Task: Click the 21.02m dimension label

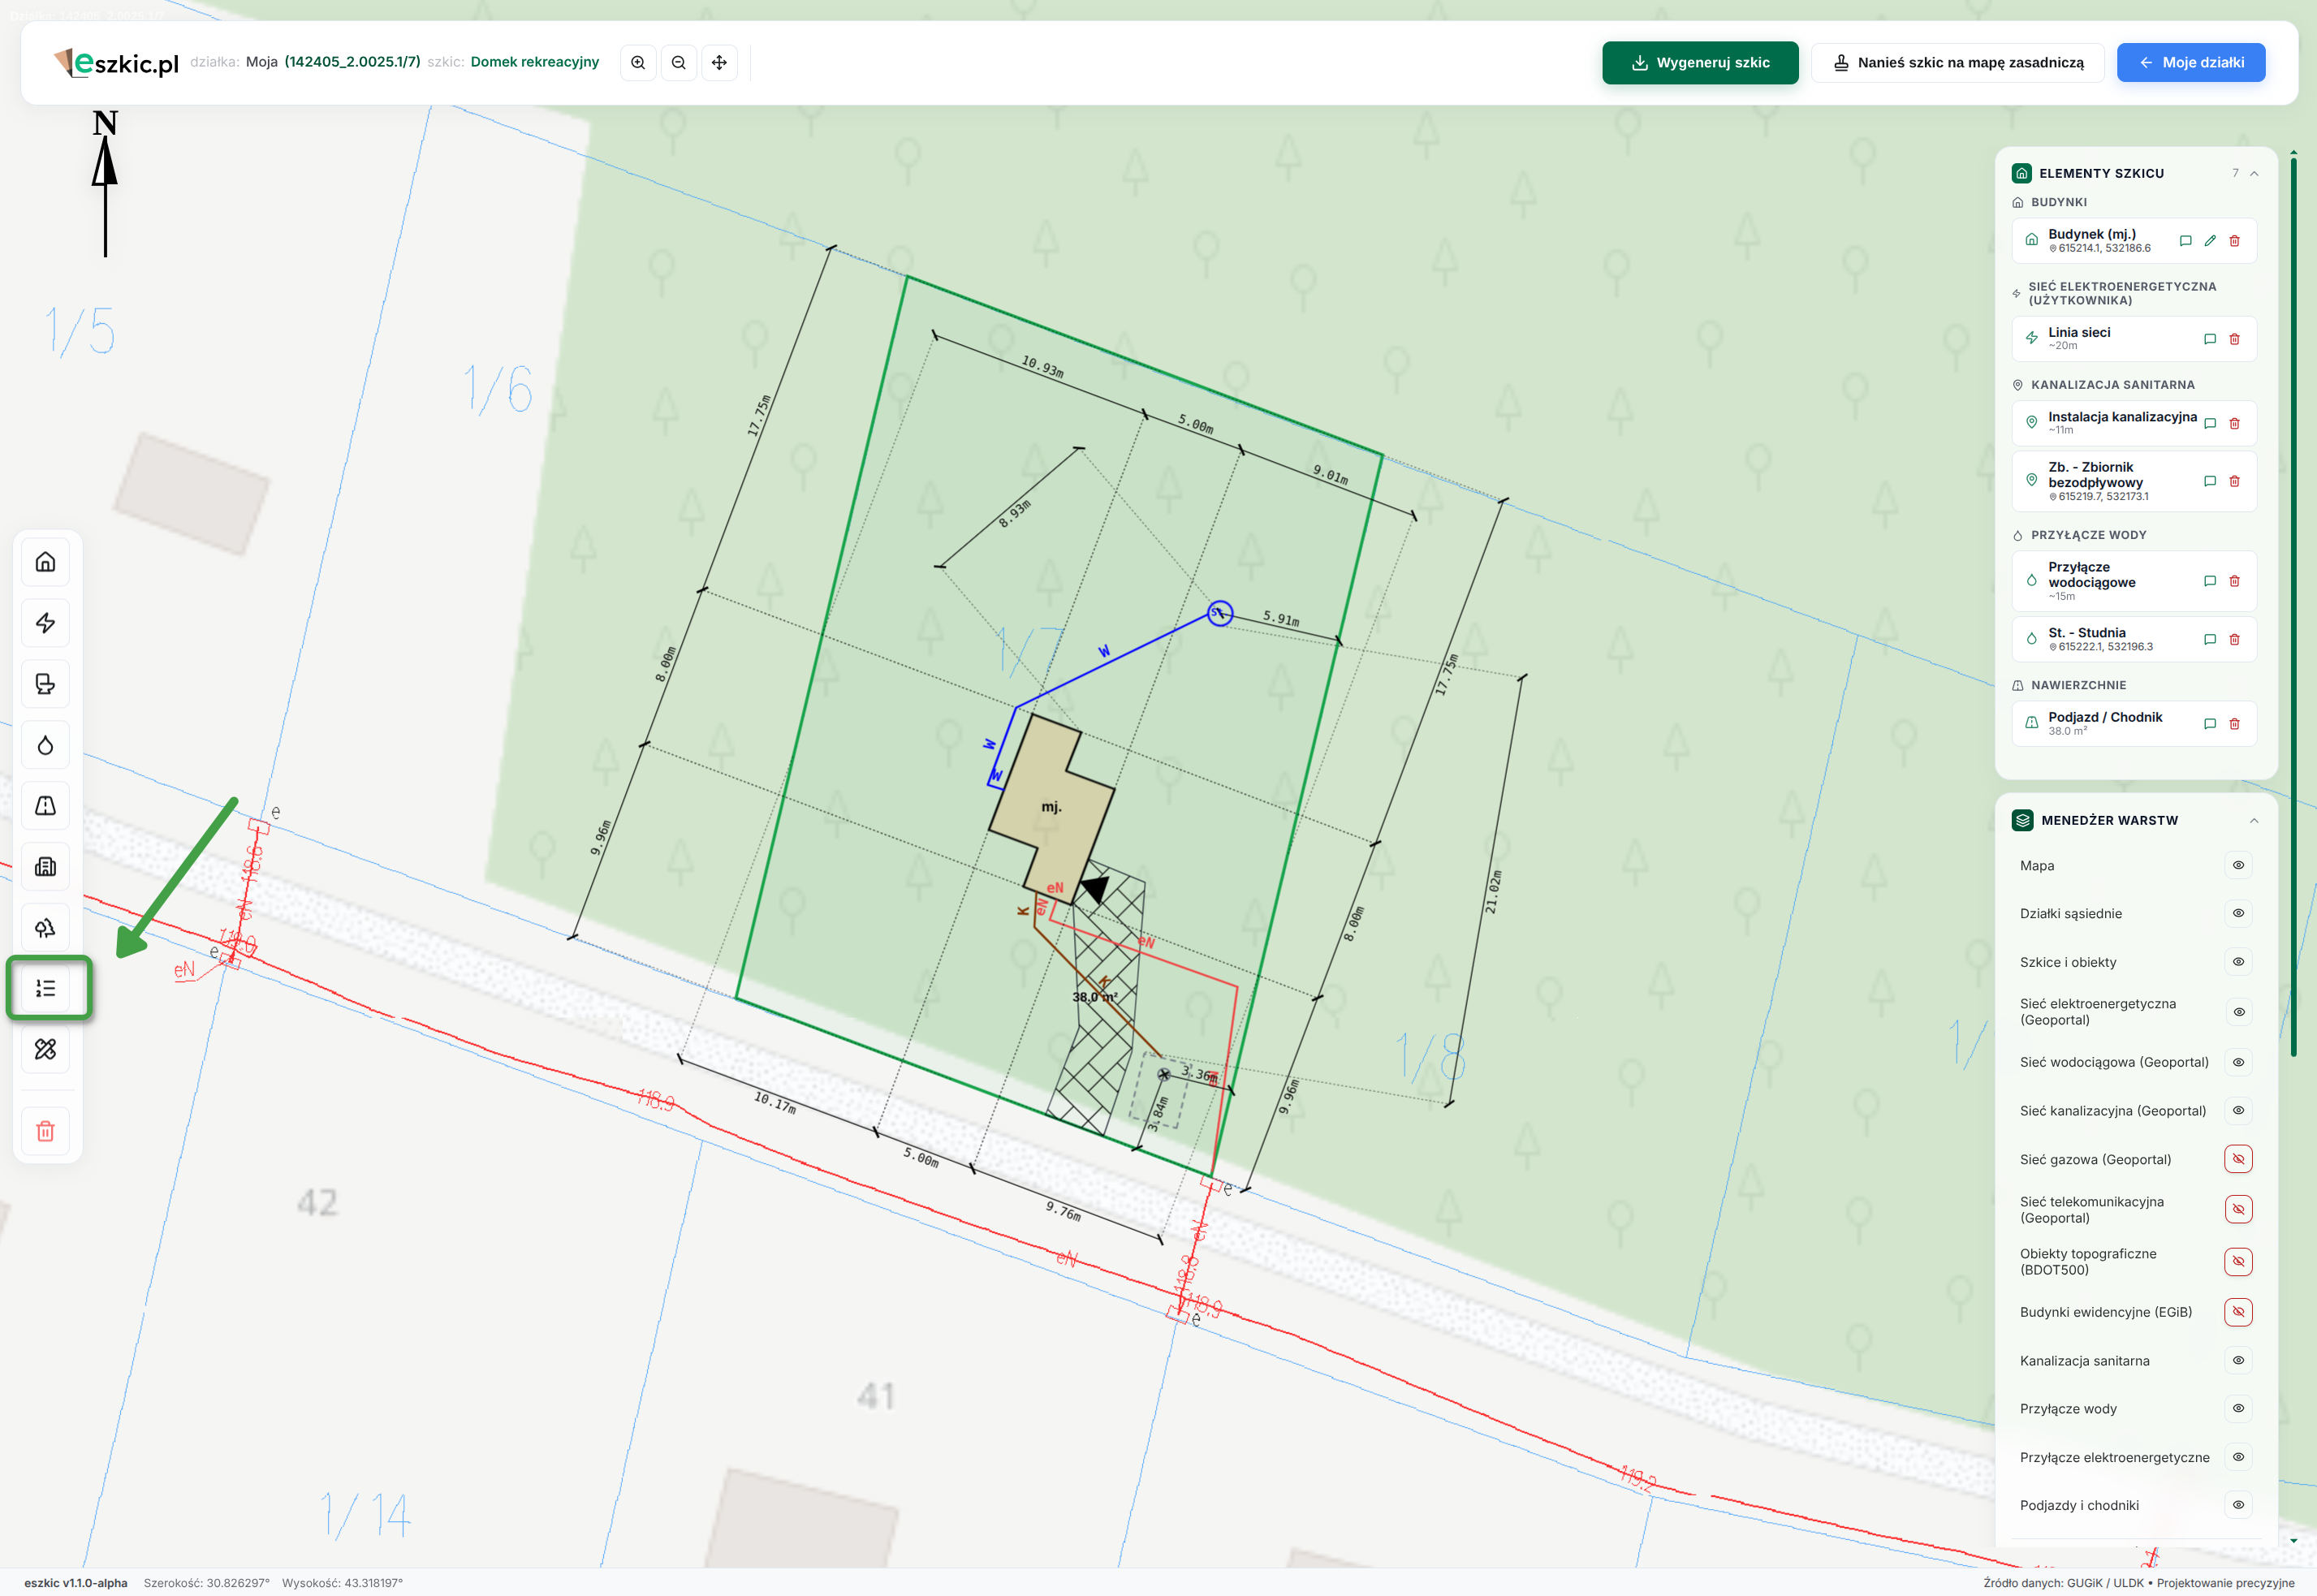Action: pyautogui.click(x=1492, y=892)
